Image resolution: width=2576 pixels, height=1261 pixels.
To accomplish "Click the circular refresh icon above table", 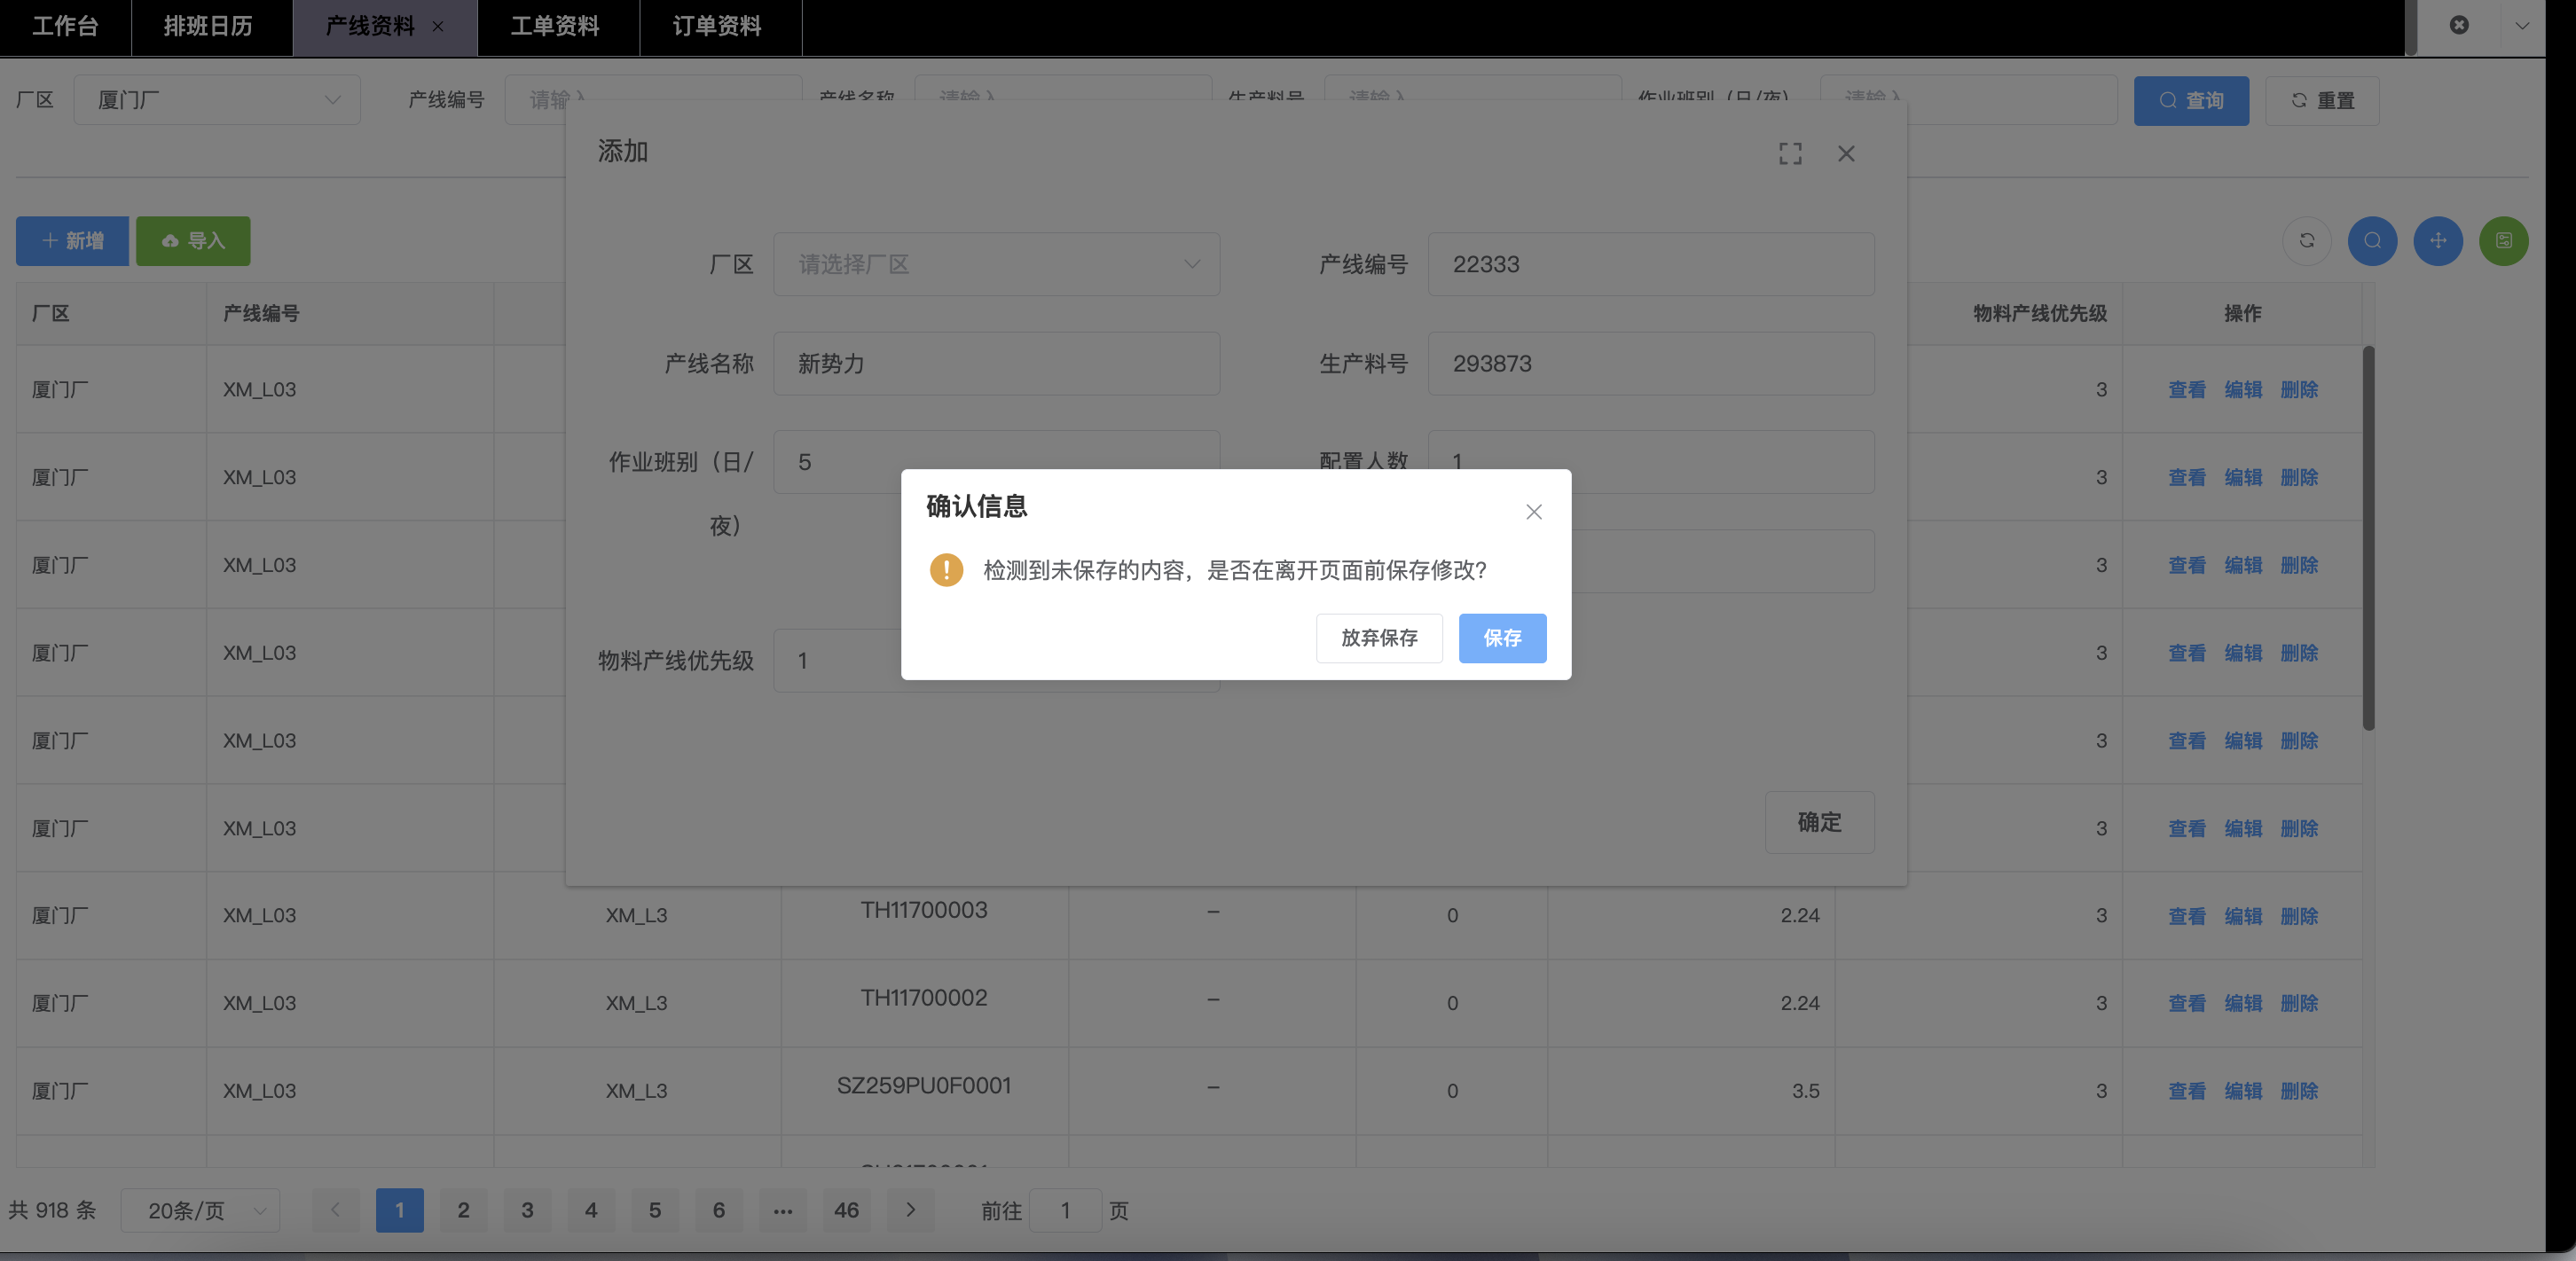I will [2306, 241].
